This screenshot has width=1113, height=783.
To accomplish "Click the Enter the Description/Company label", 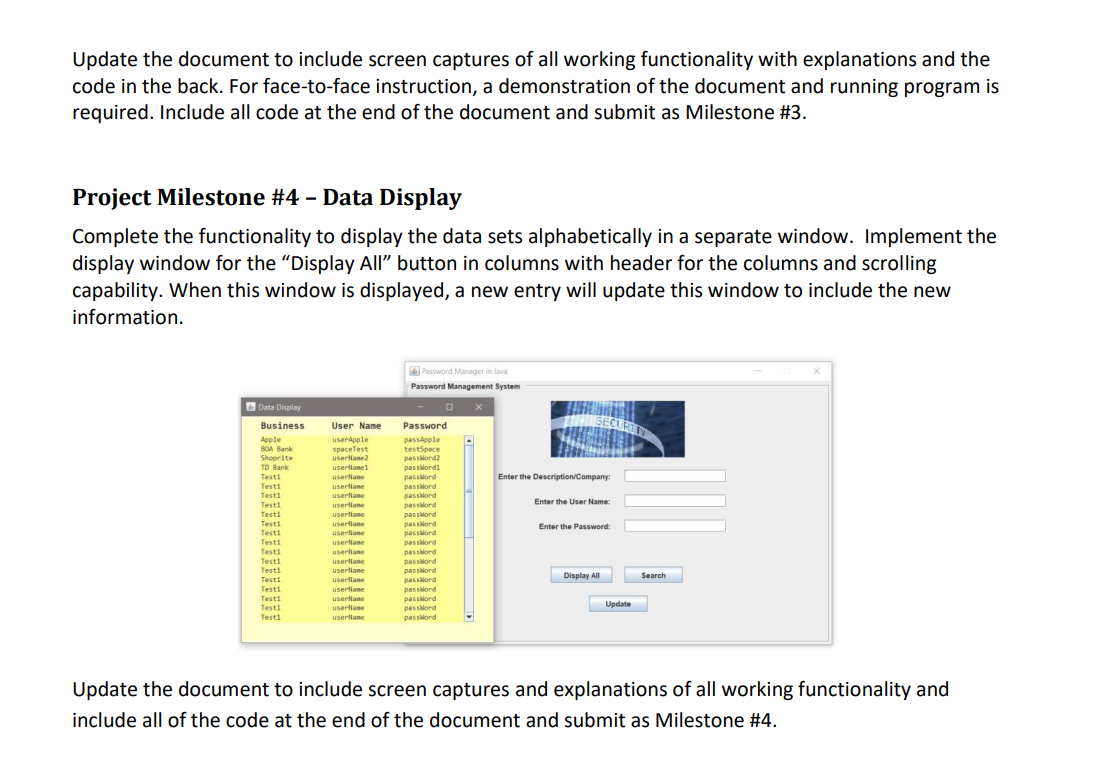I will tap(554, 476).
